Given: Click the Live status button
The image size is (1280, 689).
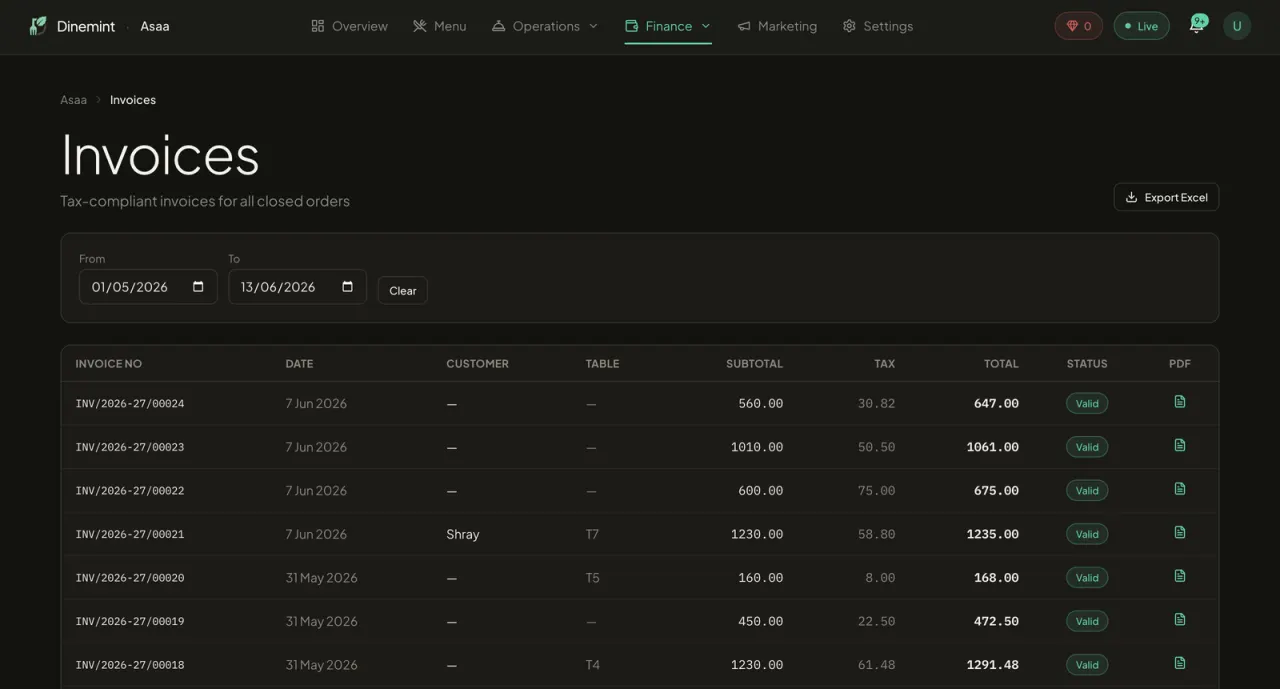Looking at the screenshot, I should pos(1141,26).
